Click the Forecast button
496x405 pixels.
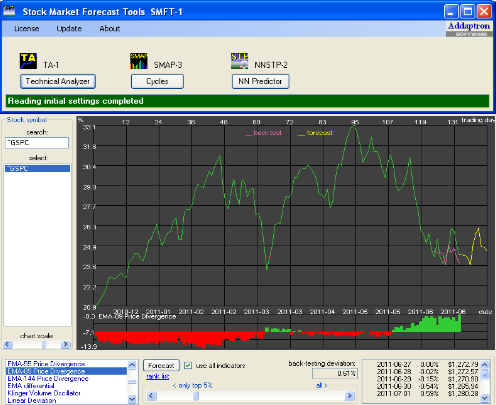161,366
